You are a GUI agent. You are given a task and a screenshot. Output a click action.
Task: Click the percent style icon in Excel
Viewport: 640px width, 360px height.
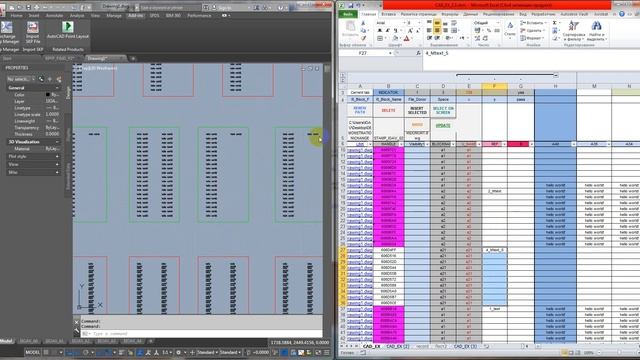489,31
